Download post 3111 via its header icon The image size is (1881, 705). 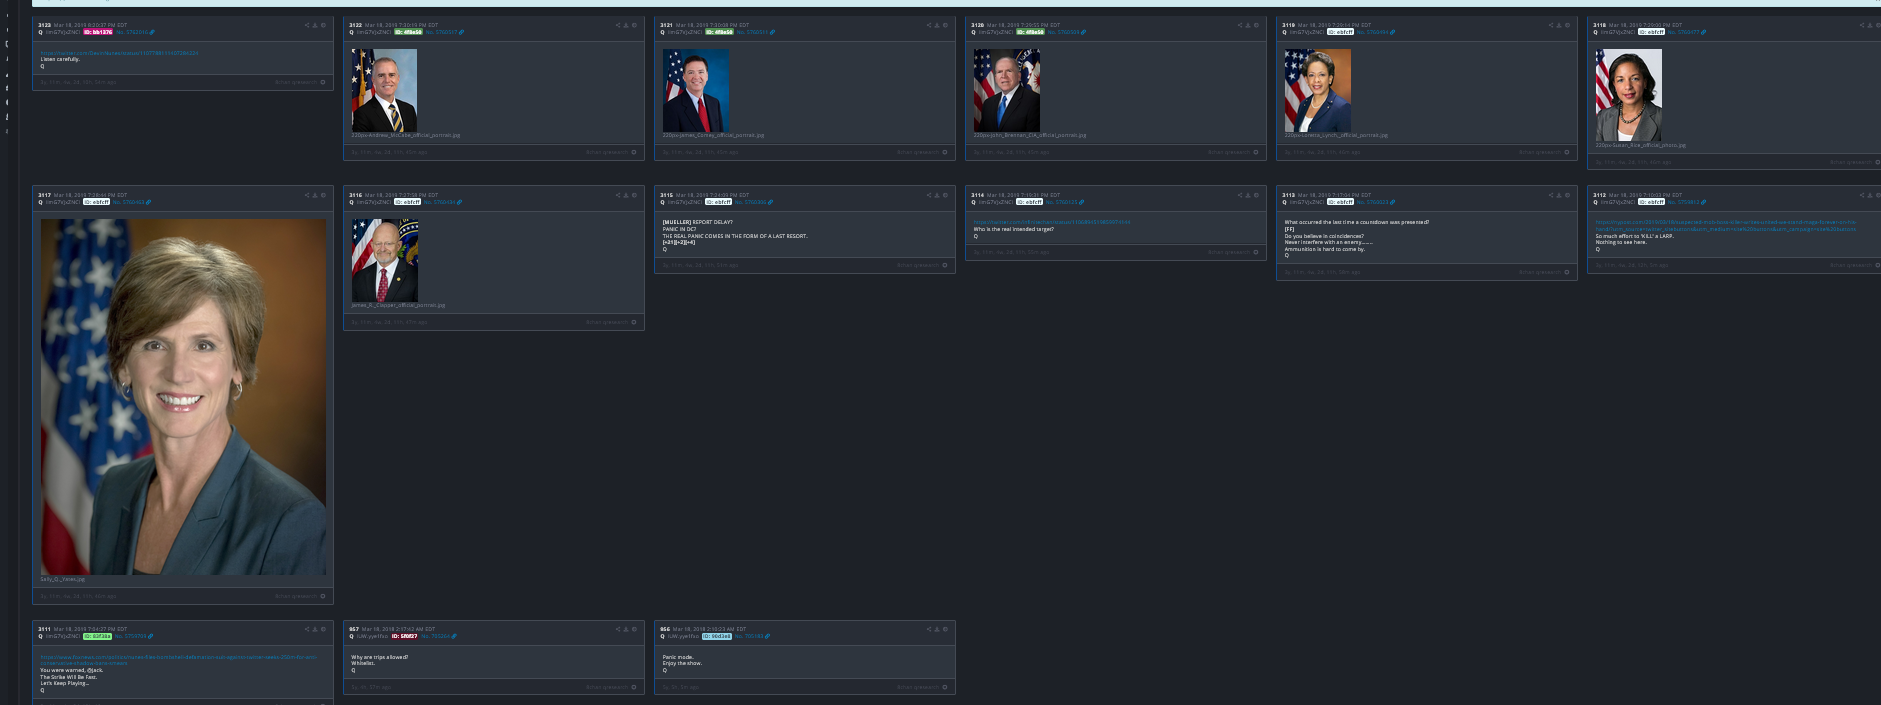(315, 629)
